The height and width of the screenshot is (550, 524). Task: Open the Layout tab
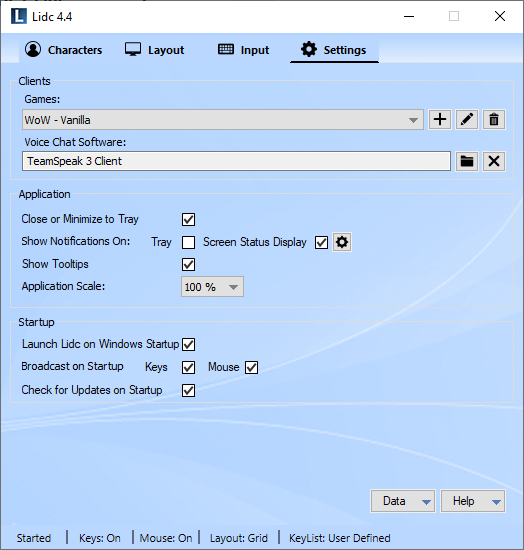point(154,50)
